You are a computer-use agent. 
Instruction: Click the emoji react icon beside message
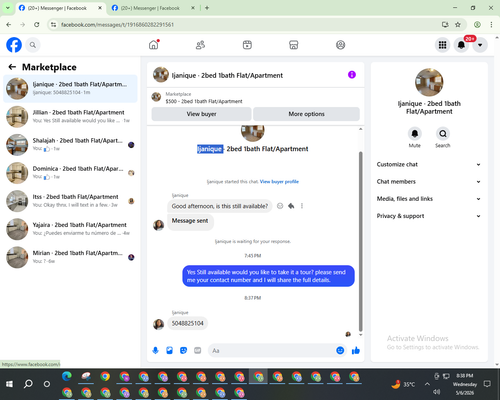280,206
